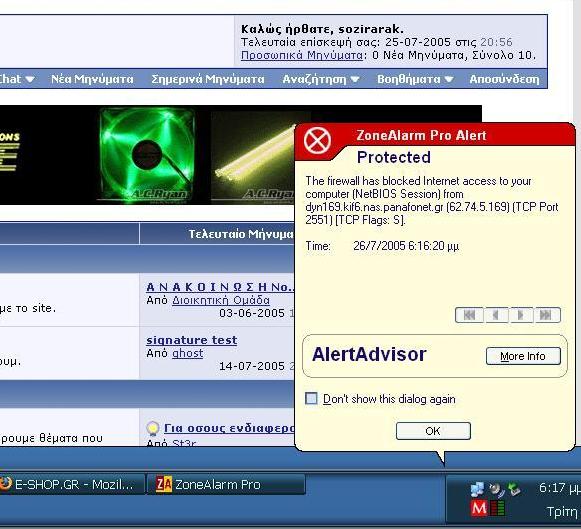This screenshot has height=529, width=581.
Task: Click the alert time 26/7/2005 6:16:20 μμ
Action: tap(406, 246)
